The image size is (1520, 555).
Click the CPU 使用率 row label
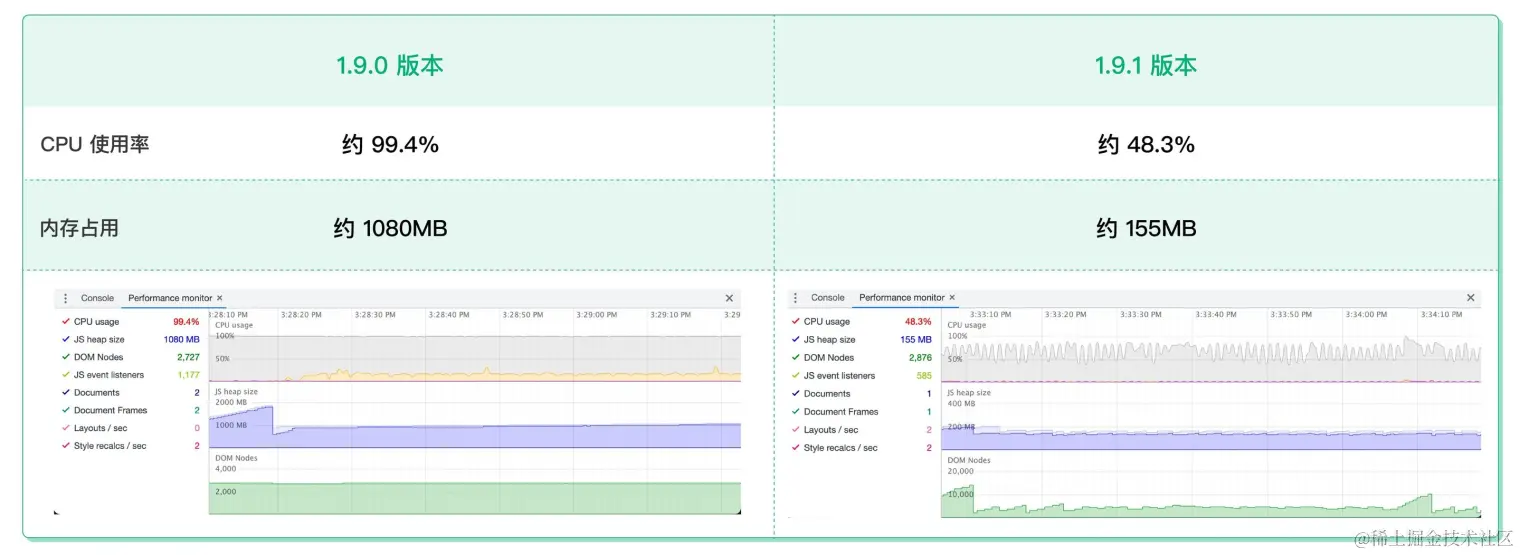[x=95, y=144]
